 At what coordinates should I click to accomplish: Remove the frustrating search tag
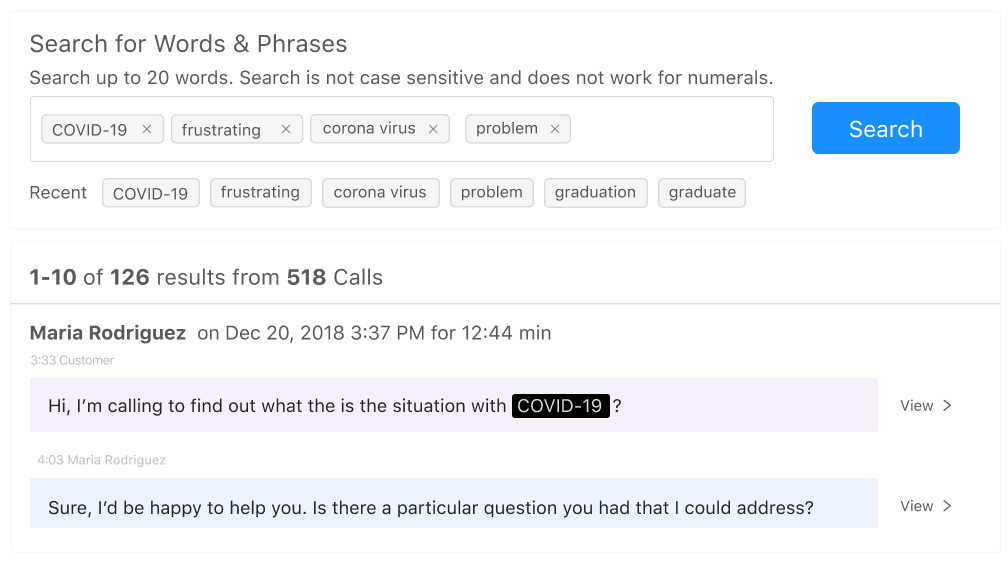point(286,129)
